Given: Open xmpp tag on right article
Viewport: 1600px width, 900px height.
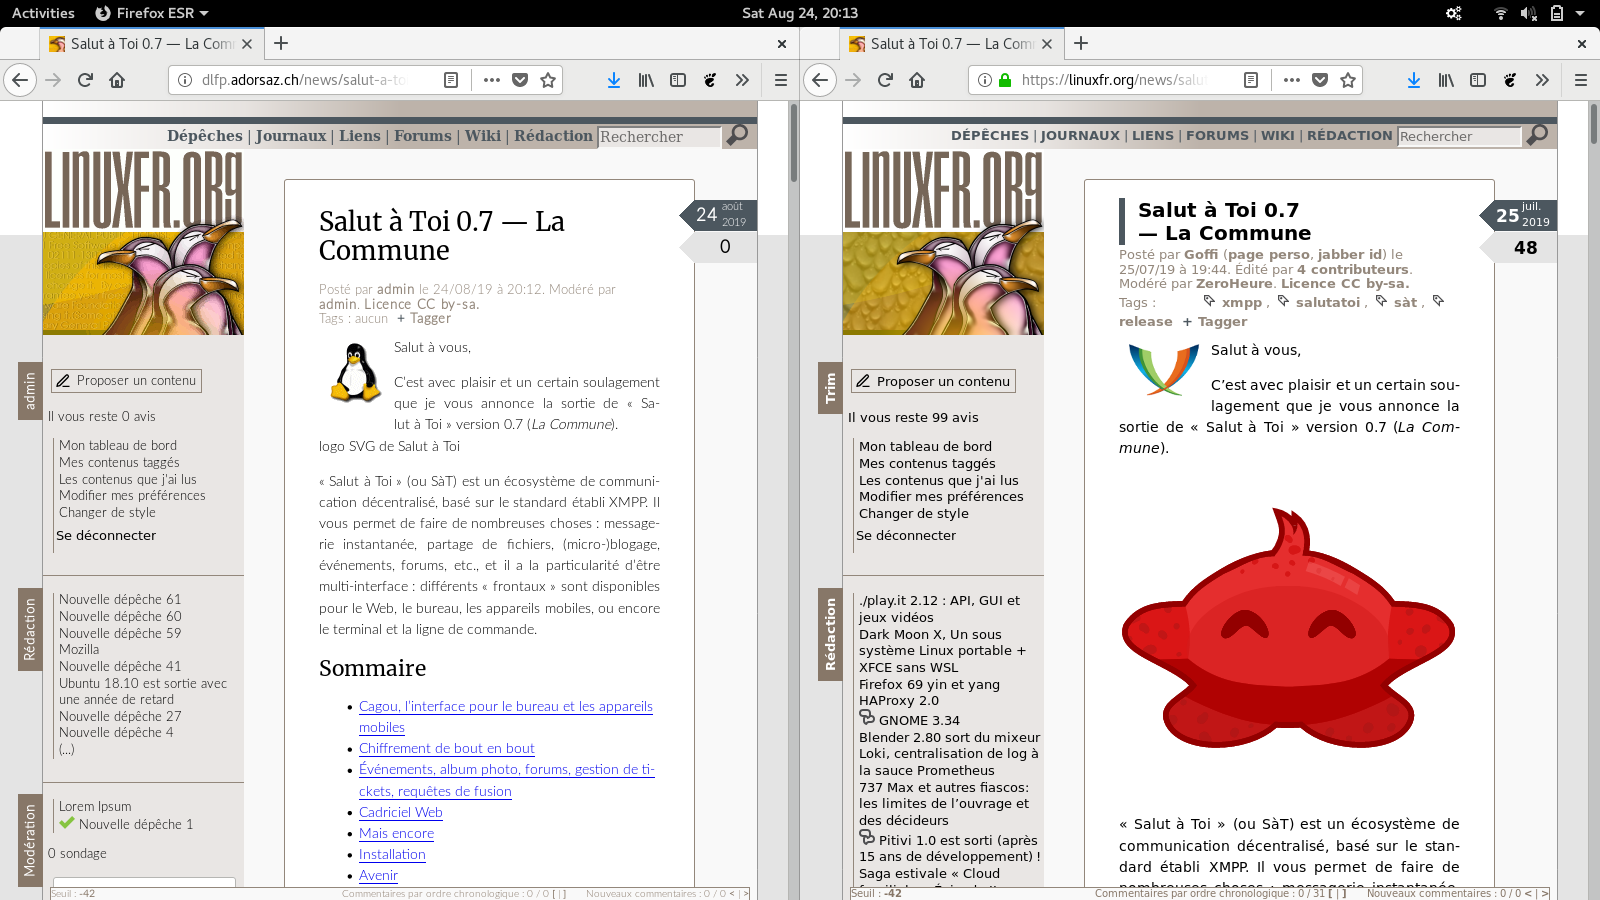Looking at the screenshot, I should click(x=1241, y=302).
